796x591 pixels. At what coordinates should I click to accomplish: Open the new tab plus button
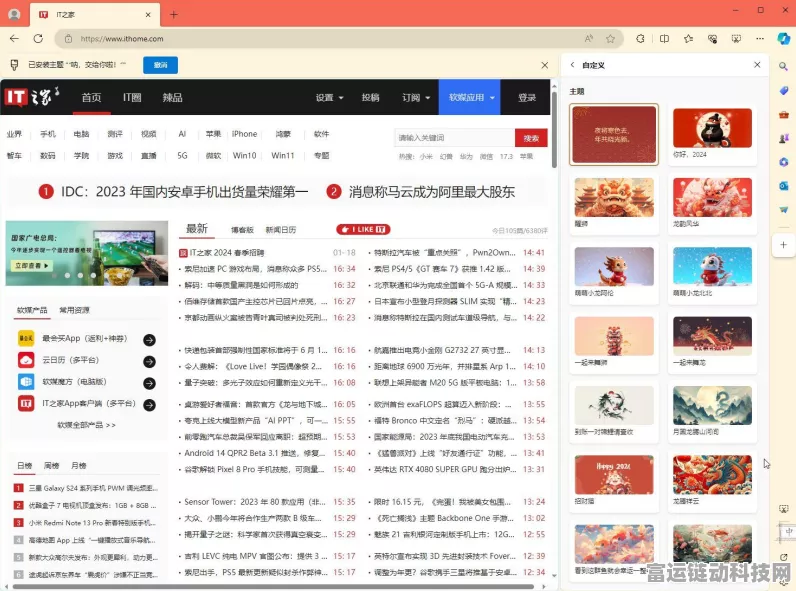(174, 15)
